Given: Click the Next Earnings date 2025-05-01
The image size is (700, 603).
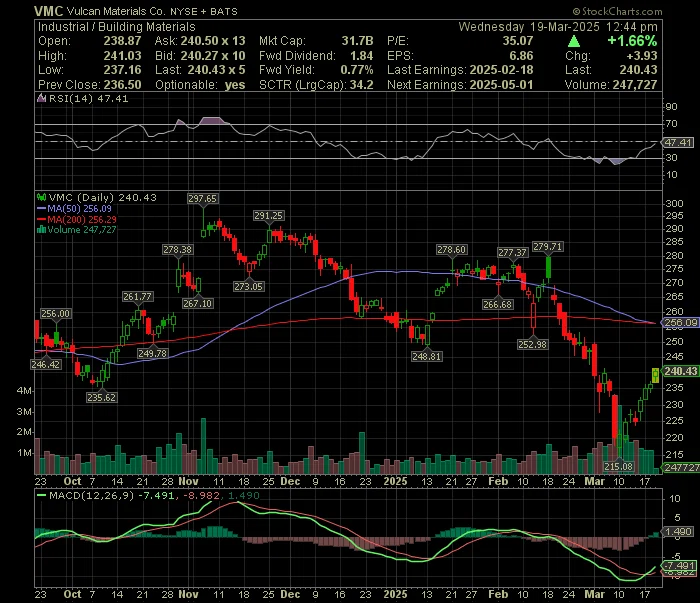Looking at the screenshot, I should [501, 85].
